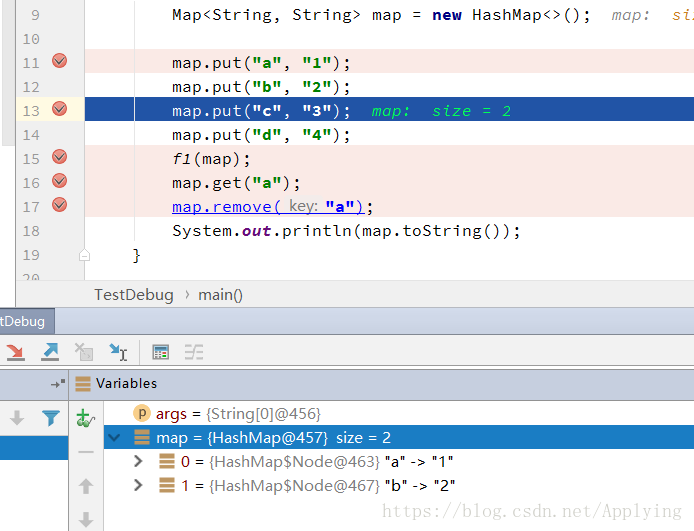Click the Trace Current Stream Chain icon
This screenshot has height=531, width=694.
click(x=194, y=352)
